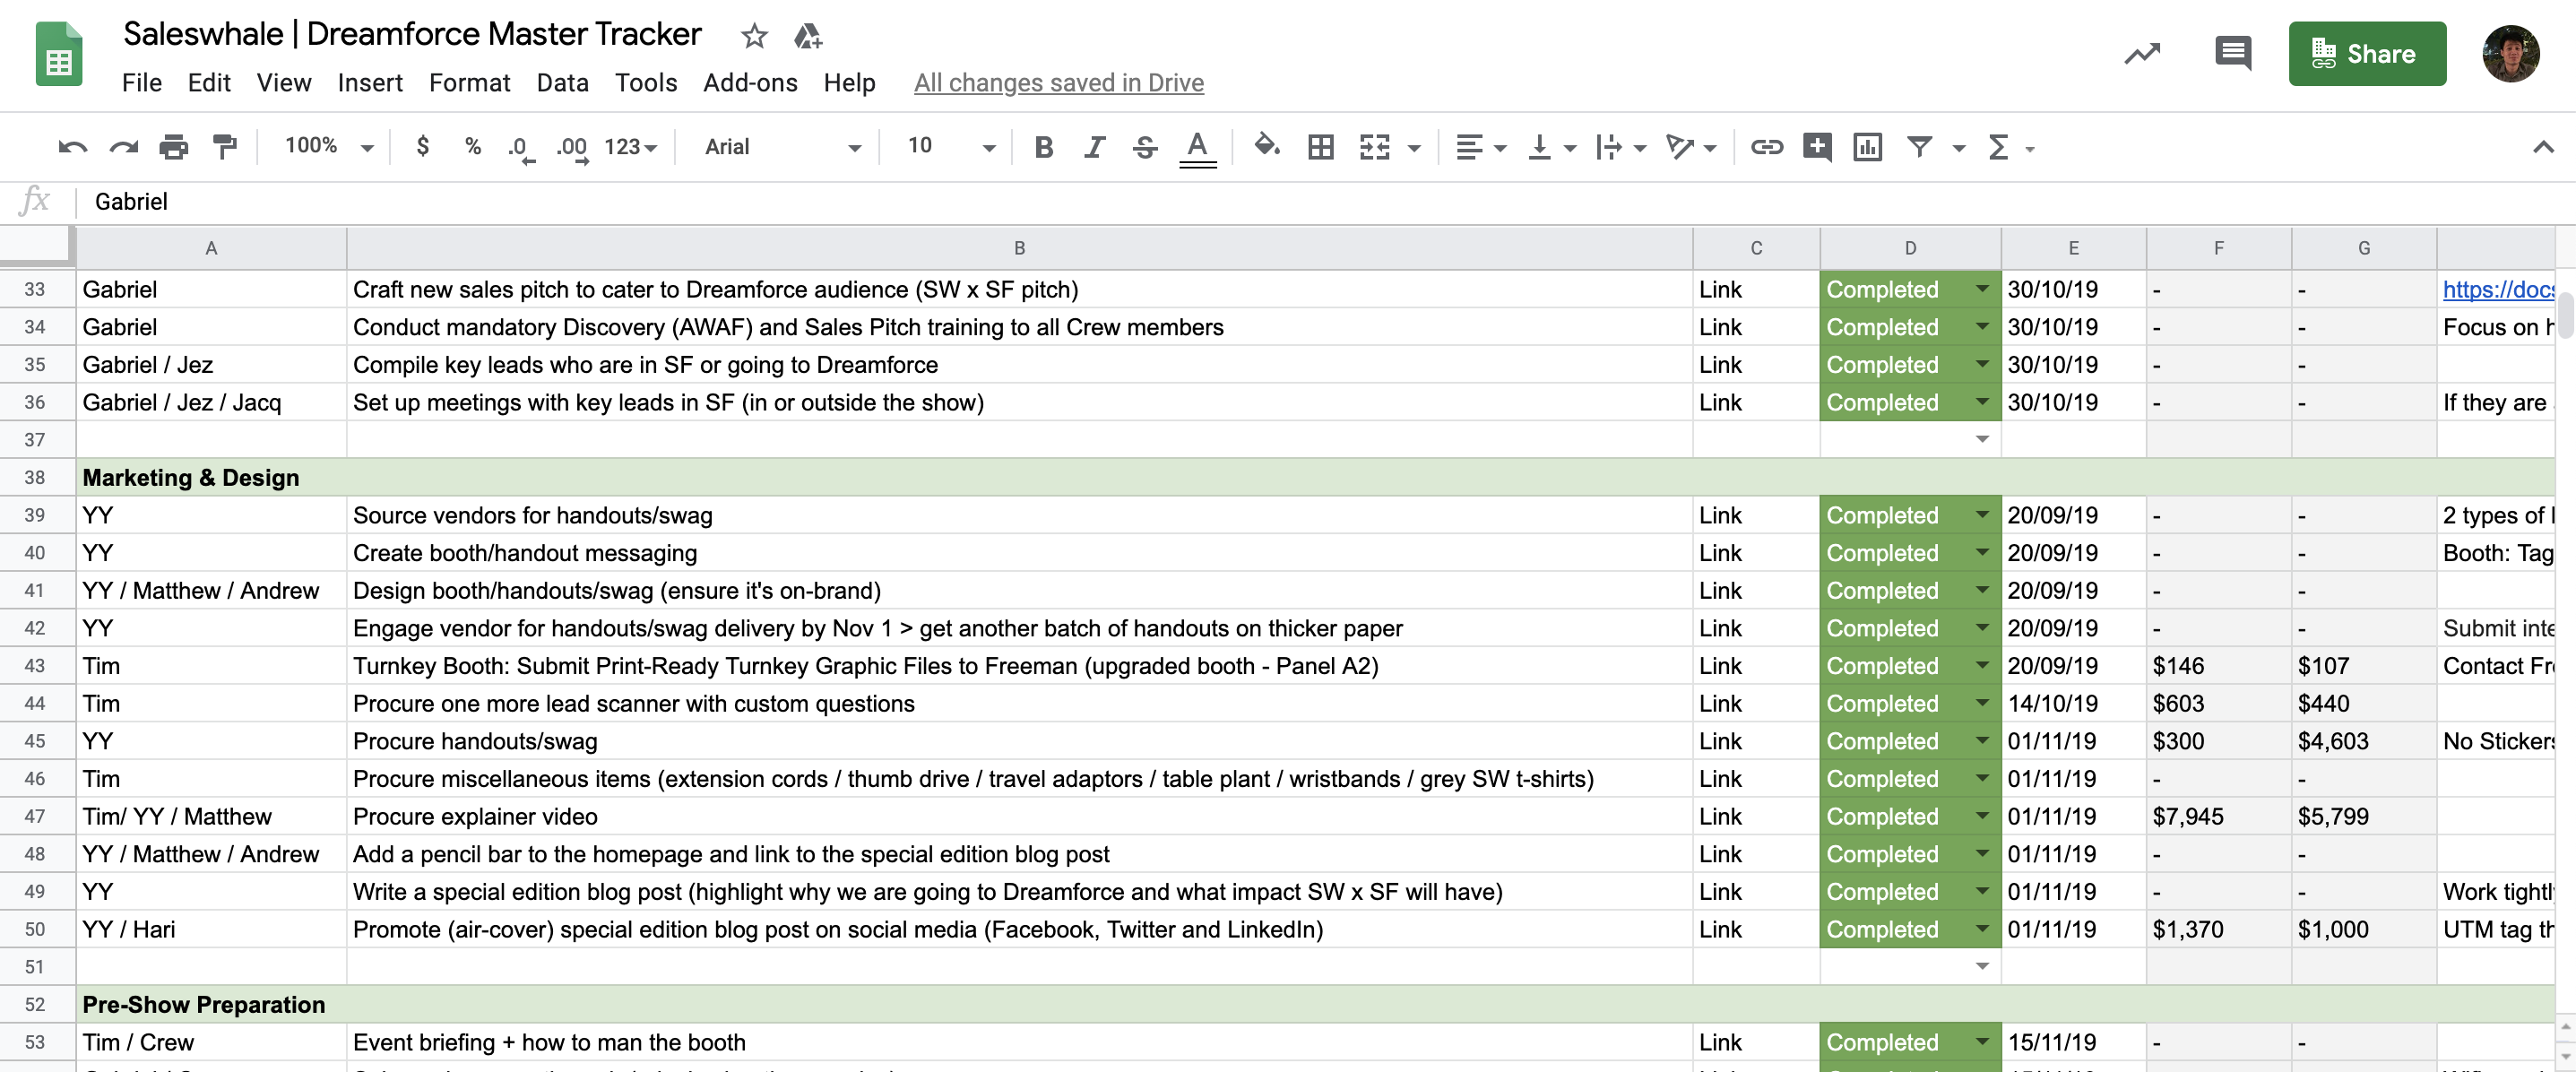This screenshot has width=2576, height=1072.
Task: Toggle bold formatting
Action: [x=1043, y=147]
